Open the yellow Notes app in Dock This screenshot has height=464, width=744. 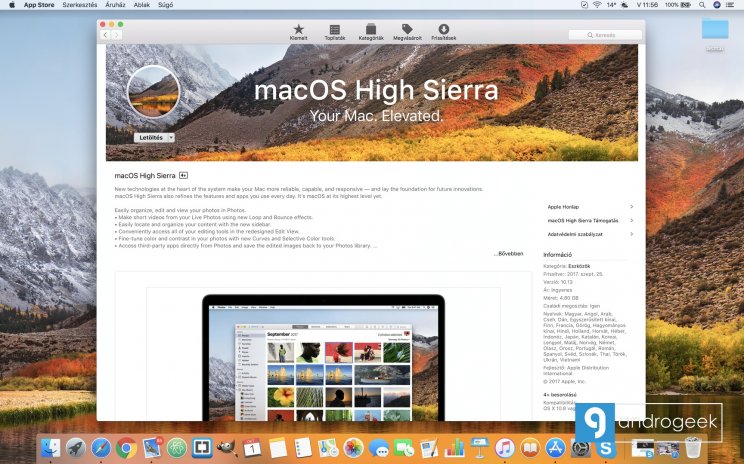pyautogui.click(x=278, y=447)
